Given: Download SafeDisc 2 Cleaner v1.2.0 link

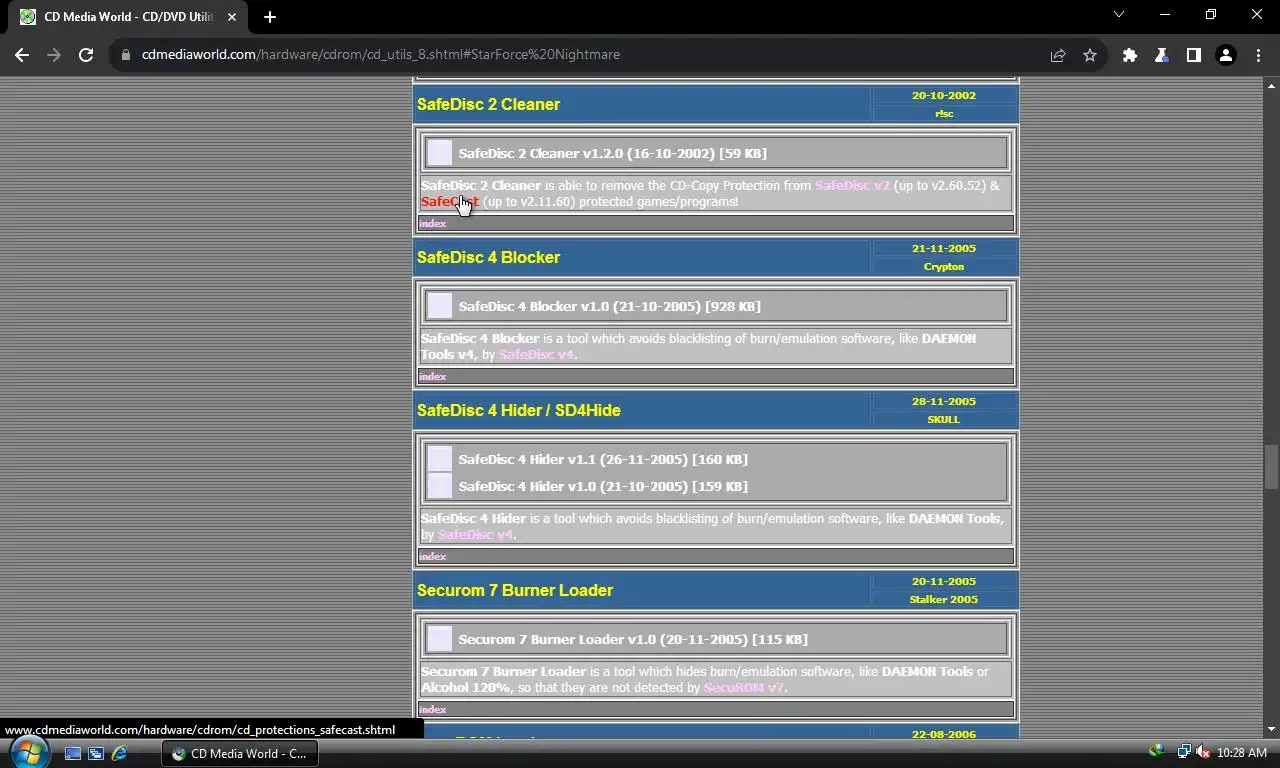Looking at the screenshot, I should click(612, 153).
